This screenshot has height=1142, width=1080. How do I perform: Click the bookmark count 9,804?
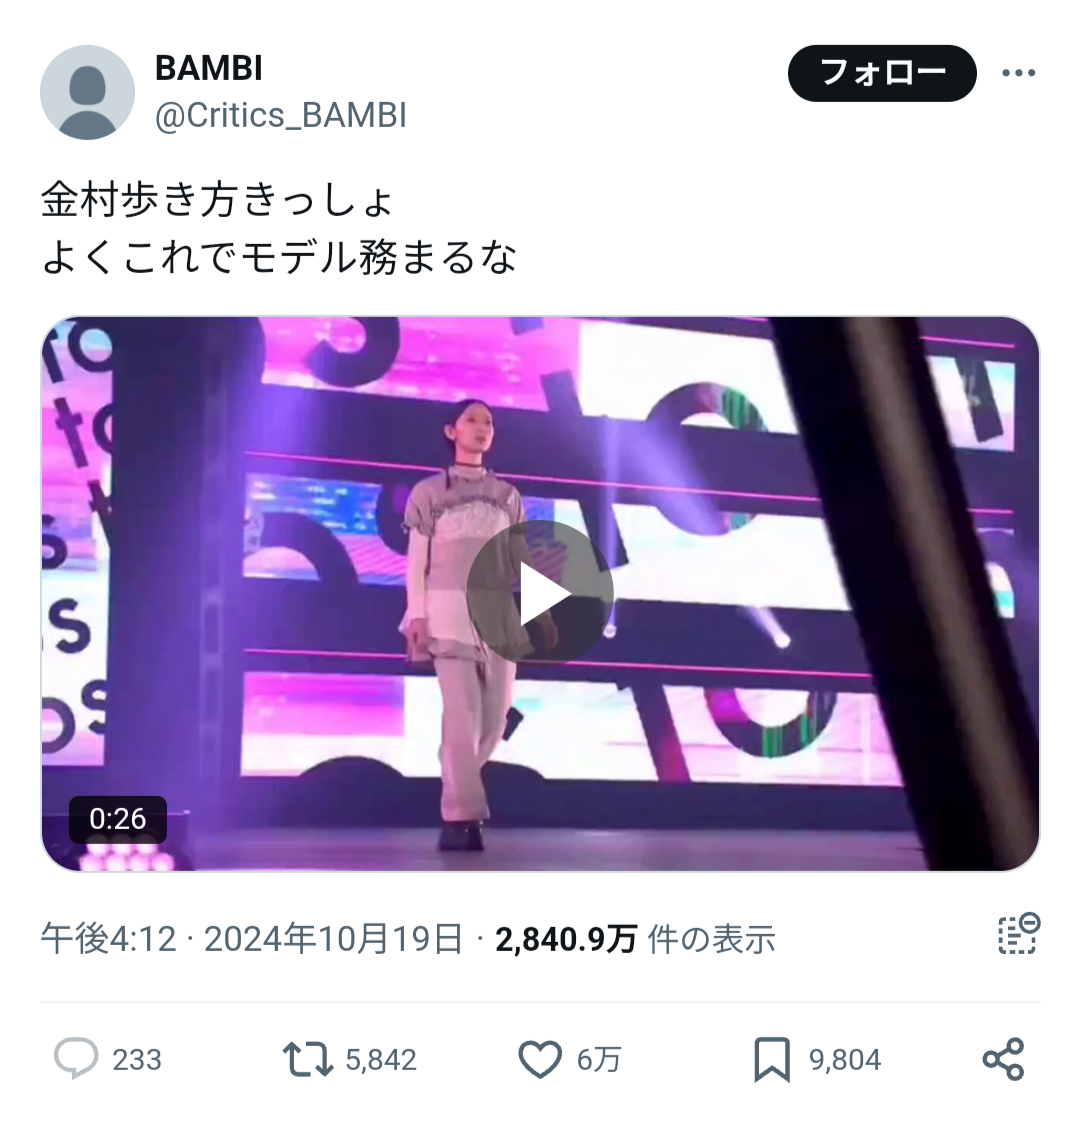[x=845, y=1060]
